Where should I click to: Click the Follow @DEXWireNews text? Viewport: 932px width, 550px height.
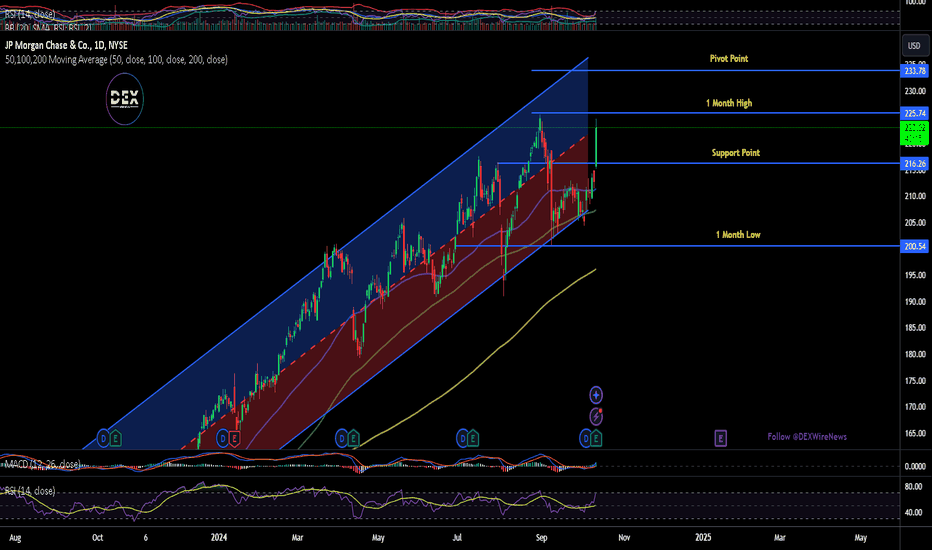coord(807,437)
